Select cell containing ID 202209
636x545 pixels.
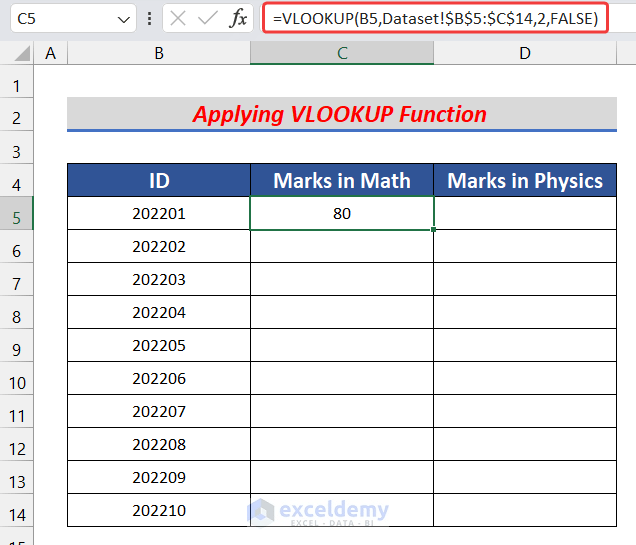159,477
